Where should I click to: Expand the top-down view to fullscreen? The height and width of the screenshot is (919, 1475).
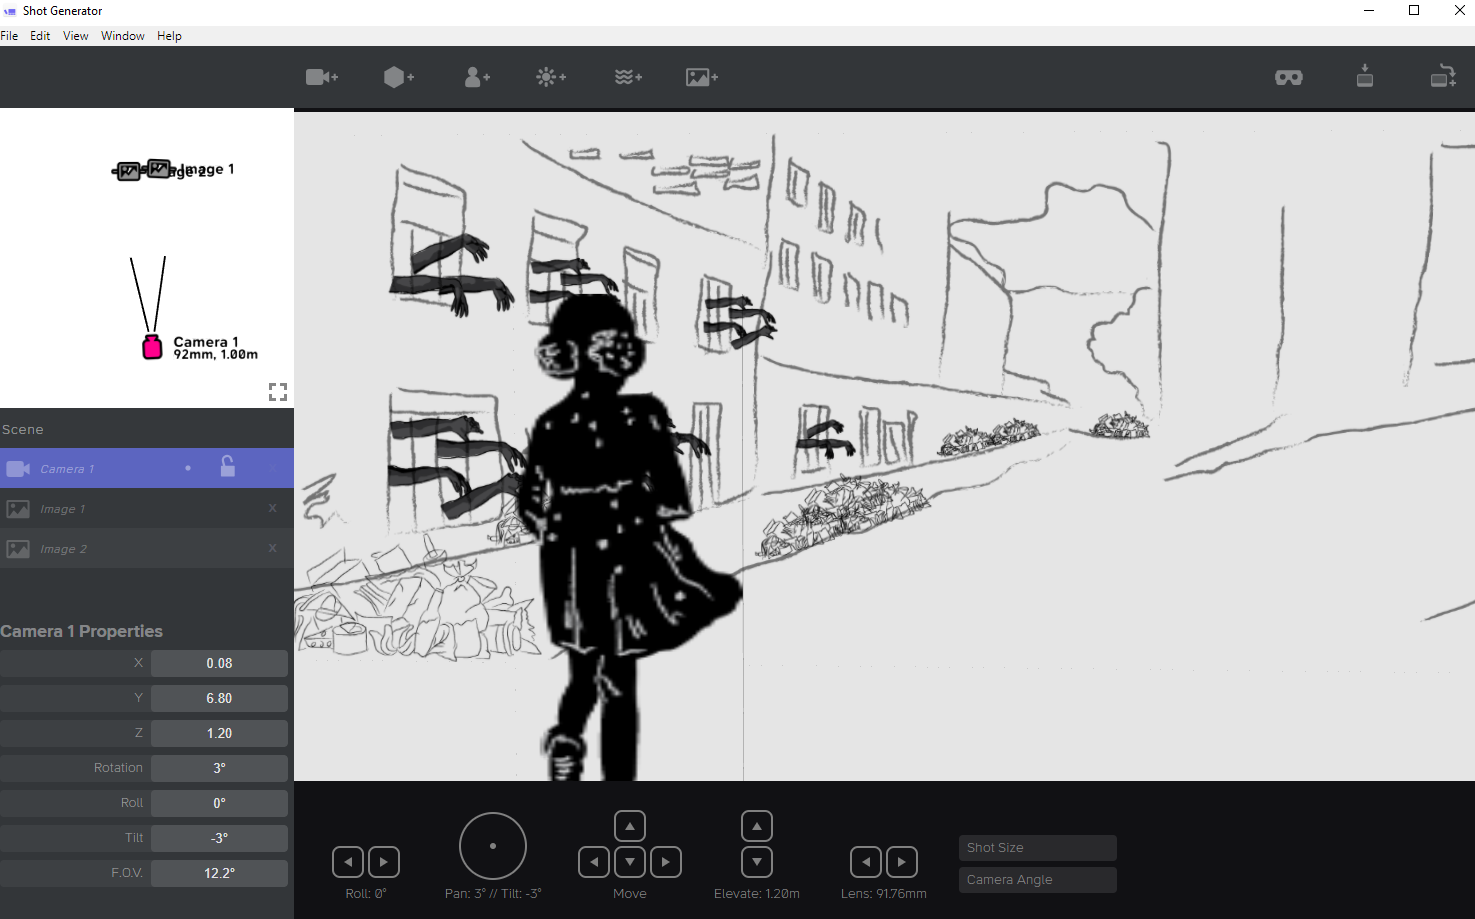point(278,391)
